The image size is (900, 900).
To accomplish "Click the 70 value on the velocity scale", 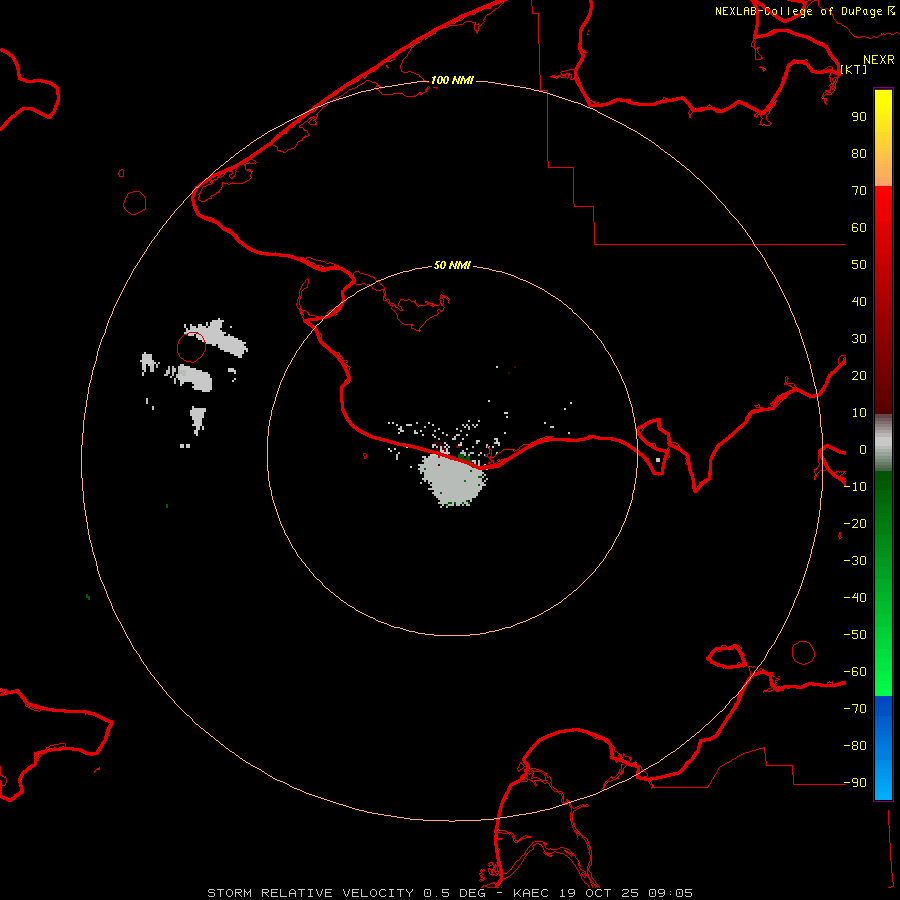I will (x=859, y=191).
